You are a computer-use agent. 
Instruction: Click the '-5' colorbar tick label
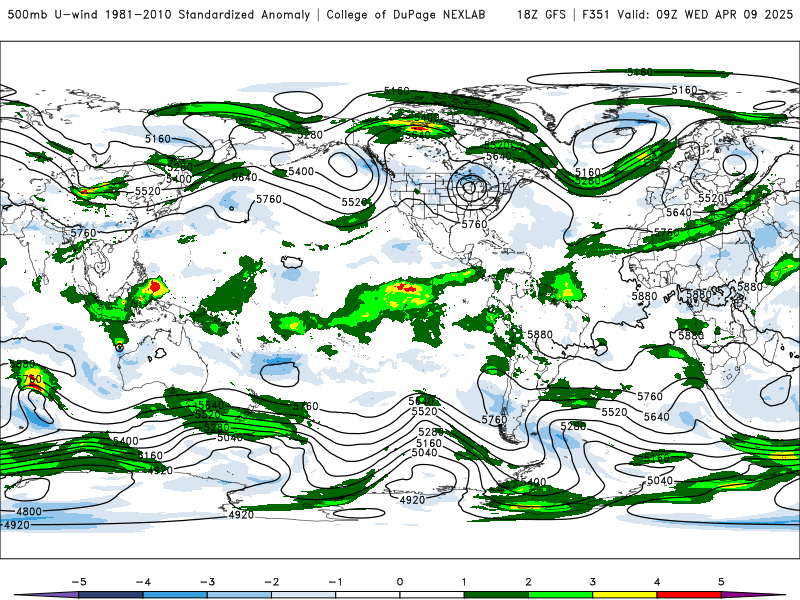click(79, 582)
